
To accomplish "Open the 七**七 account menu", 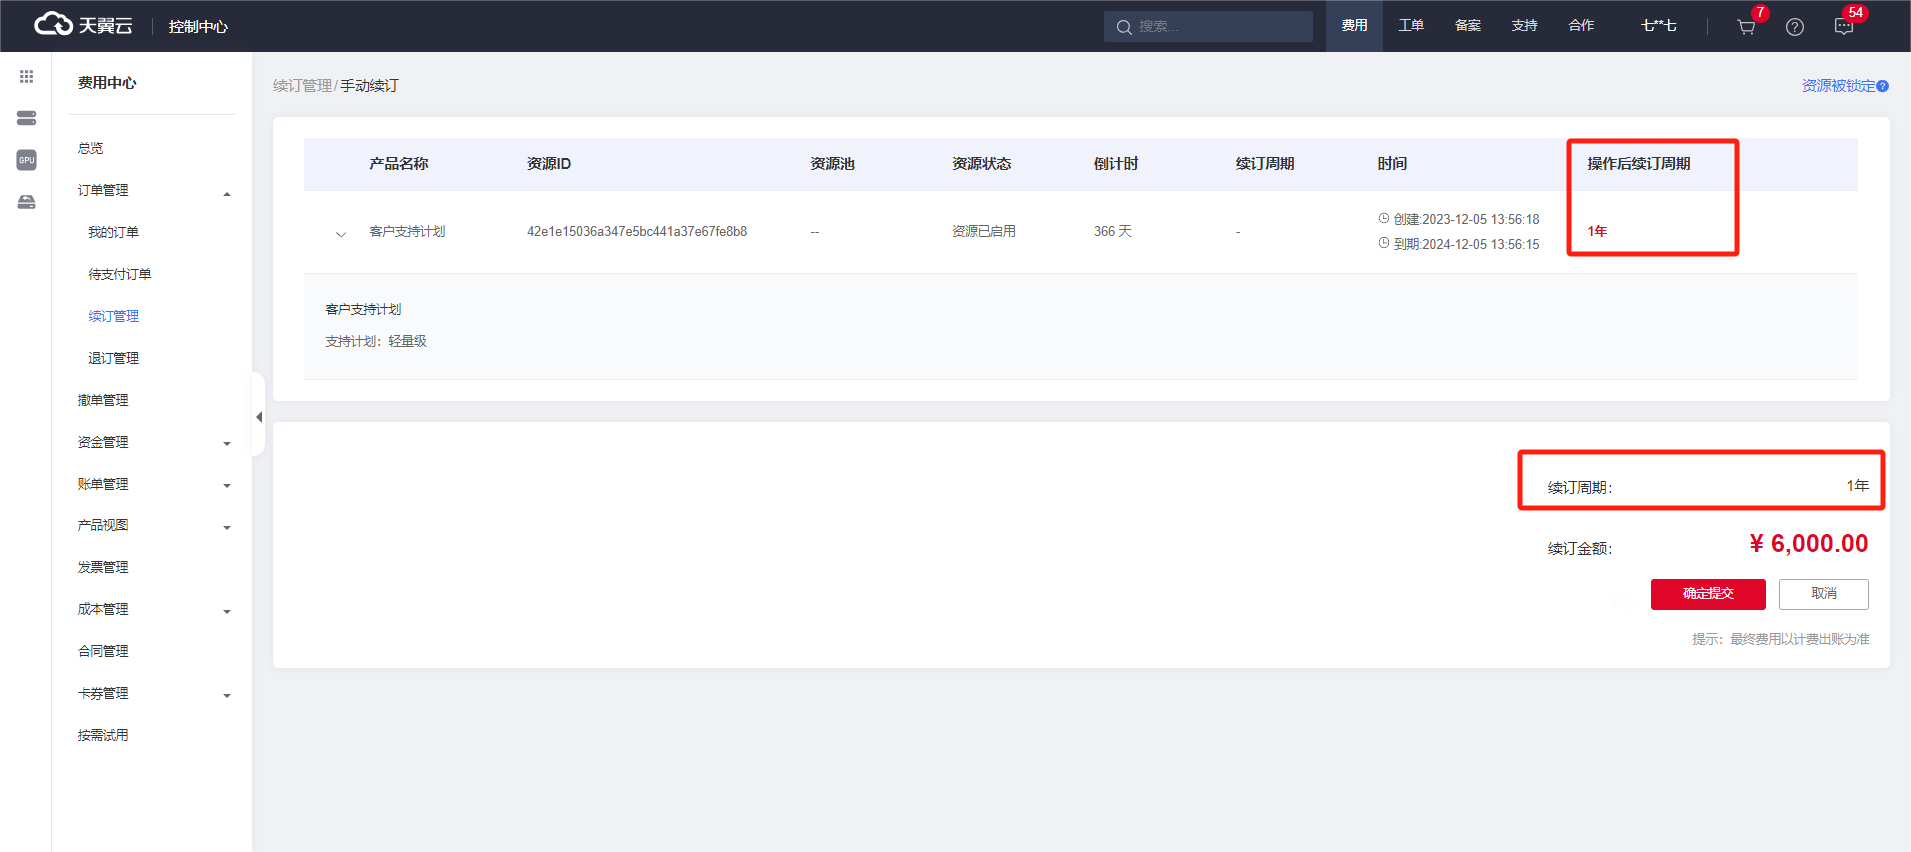I will (x=1659, y=26).
